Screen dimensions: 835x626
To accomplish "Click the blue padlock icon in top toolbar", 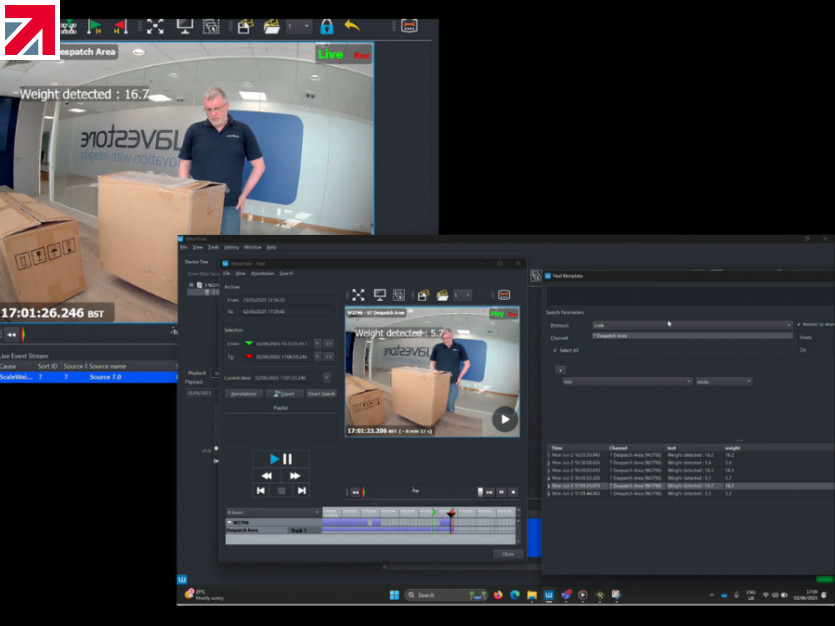I will click(x=326, y=26).
